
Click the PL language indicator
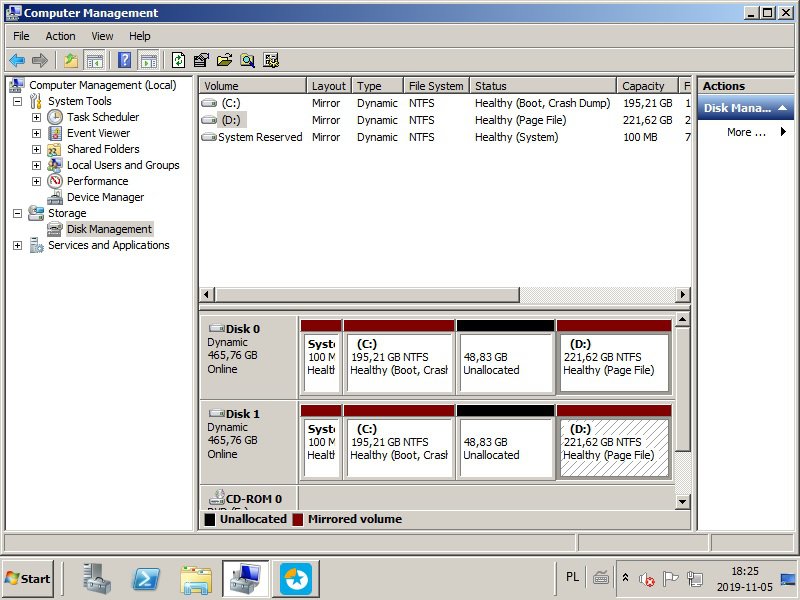(x=572, y=577)
